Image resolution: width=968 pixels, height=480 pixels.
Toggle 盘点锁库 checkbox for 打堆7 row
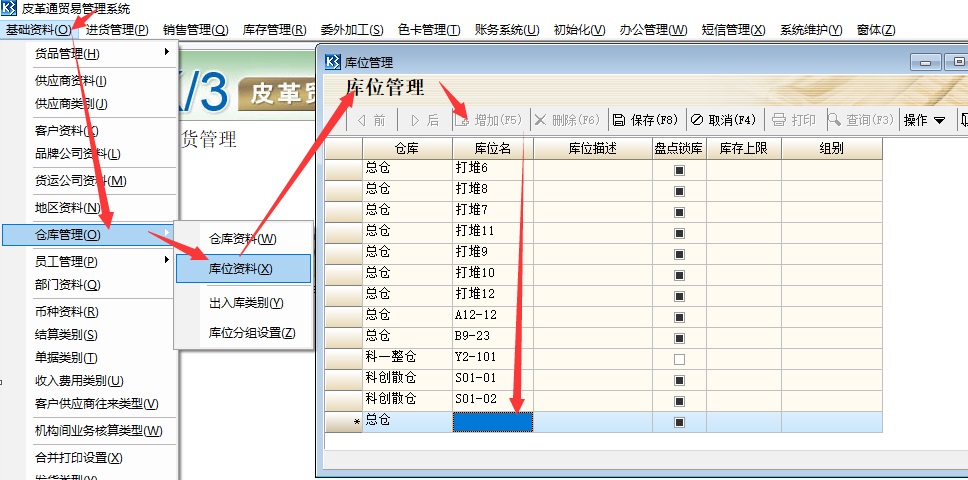pos(680,213)
